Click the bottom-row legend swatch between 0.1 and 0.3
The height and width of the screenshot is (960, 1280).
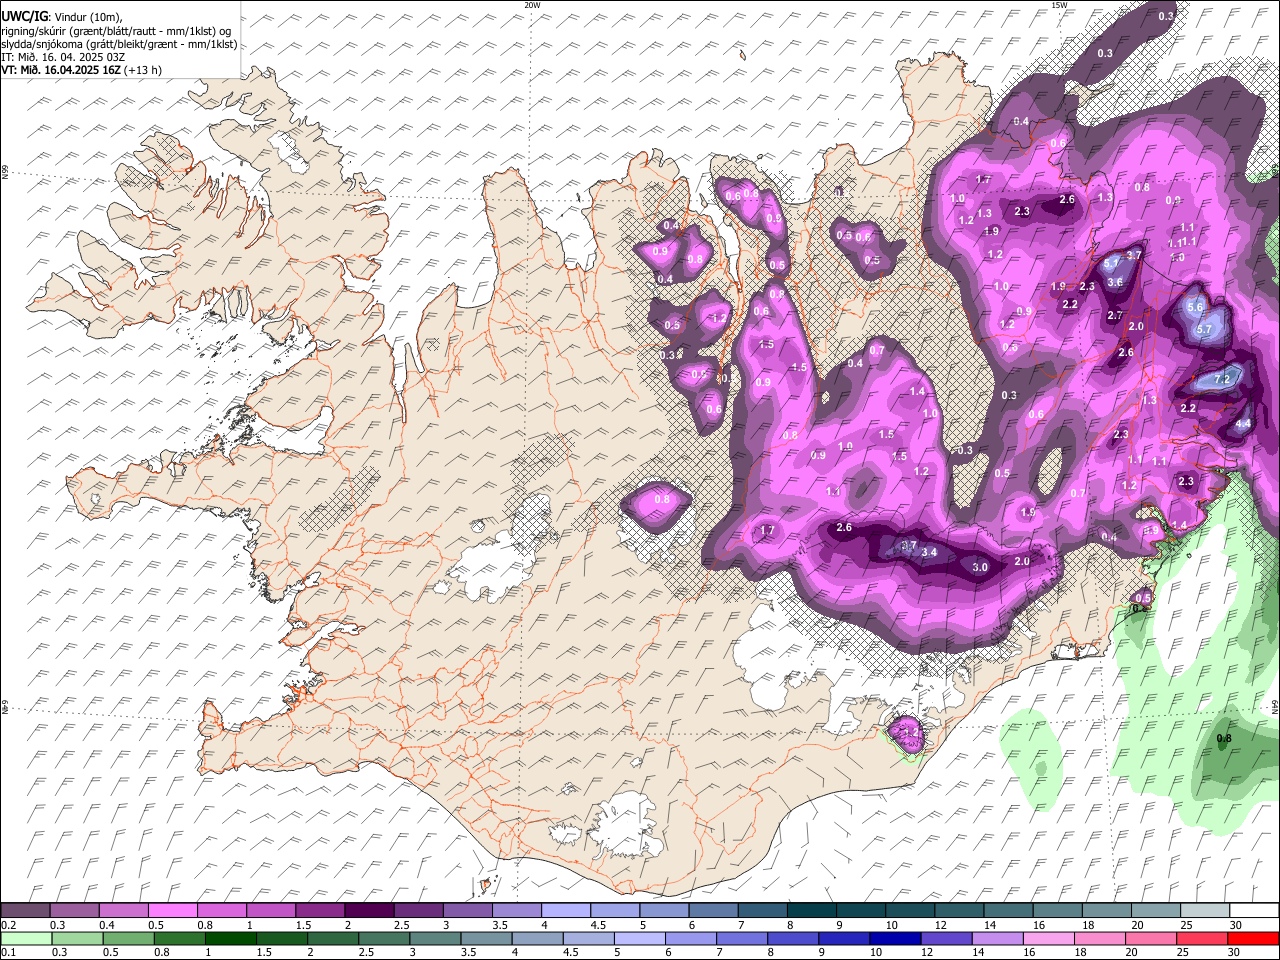(26, 939)
